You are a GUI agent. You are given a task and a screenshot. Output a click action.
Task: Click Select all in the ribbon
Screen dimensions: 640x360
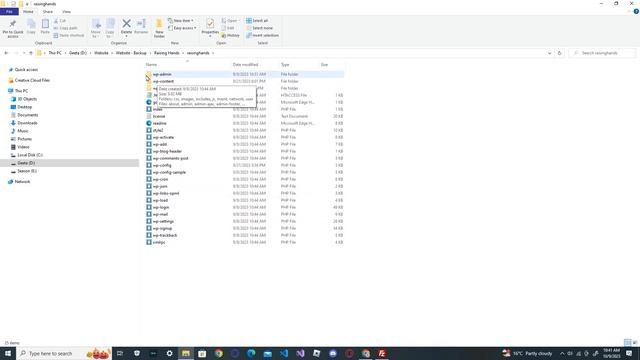pyautogui.click(x=257, y=21)
